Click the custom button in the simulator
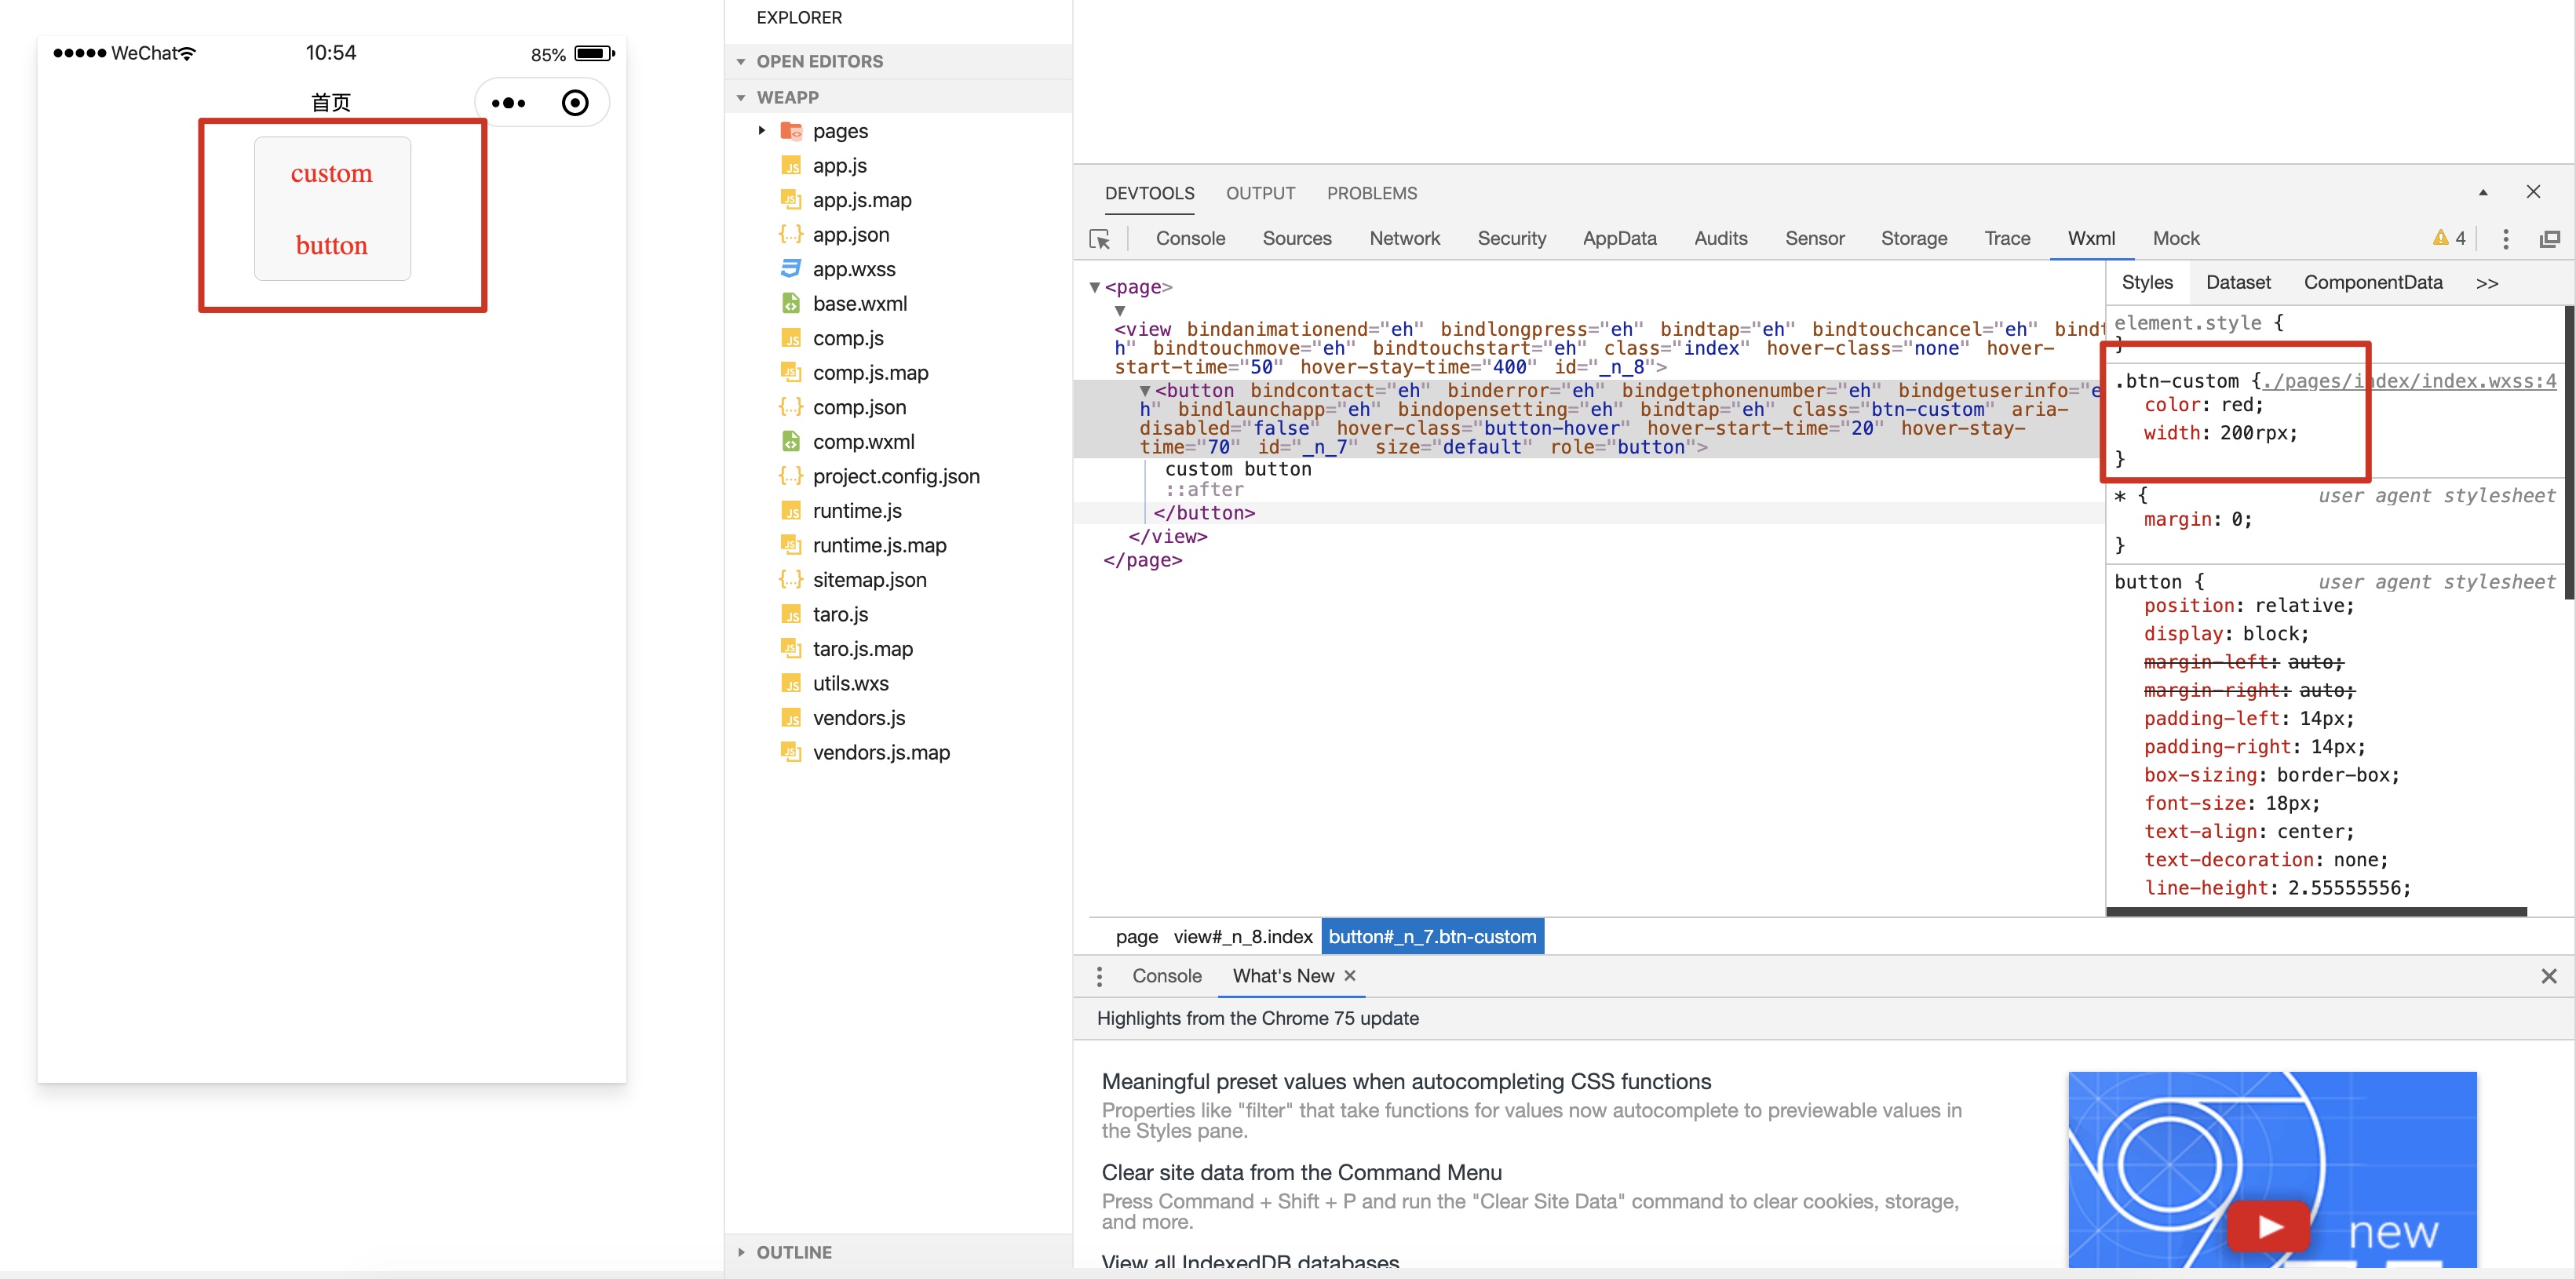 332,209
